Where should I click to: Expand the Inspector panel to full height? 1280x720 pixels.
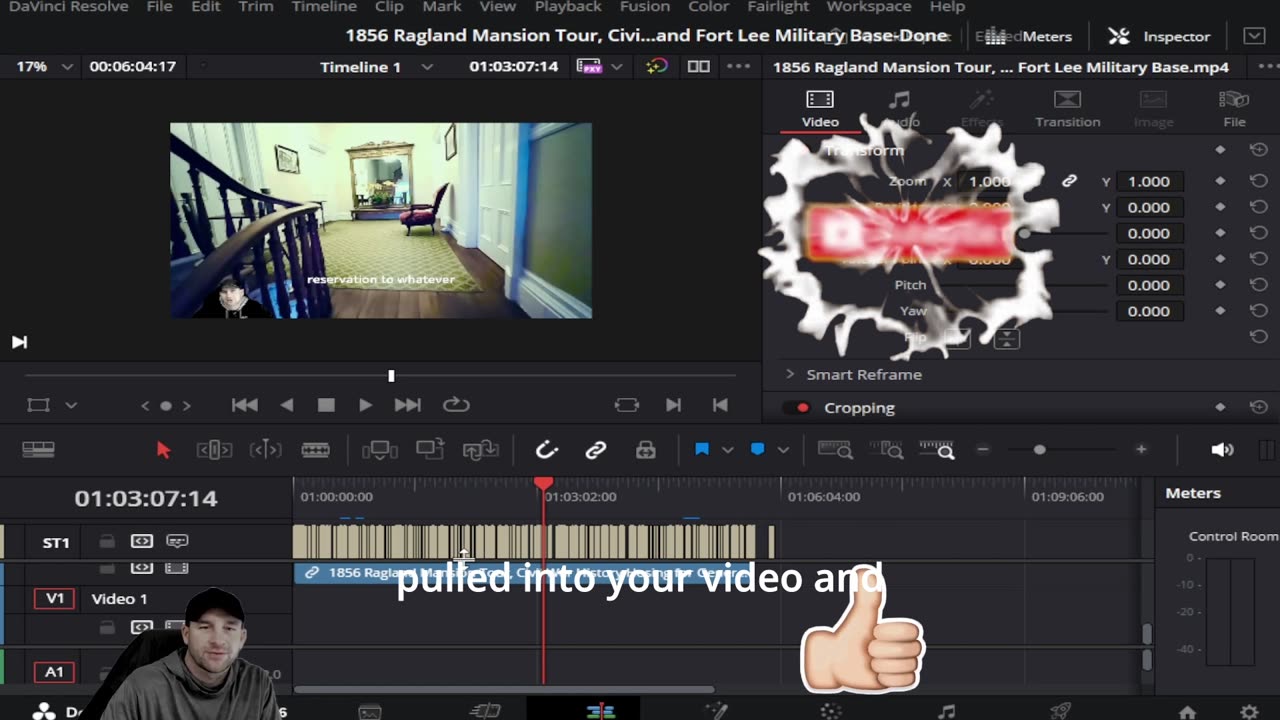[x=1254, y=36]
